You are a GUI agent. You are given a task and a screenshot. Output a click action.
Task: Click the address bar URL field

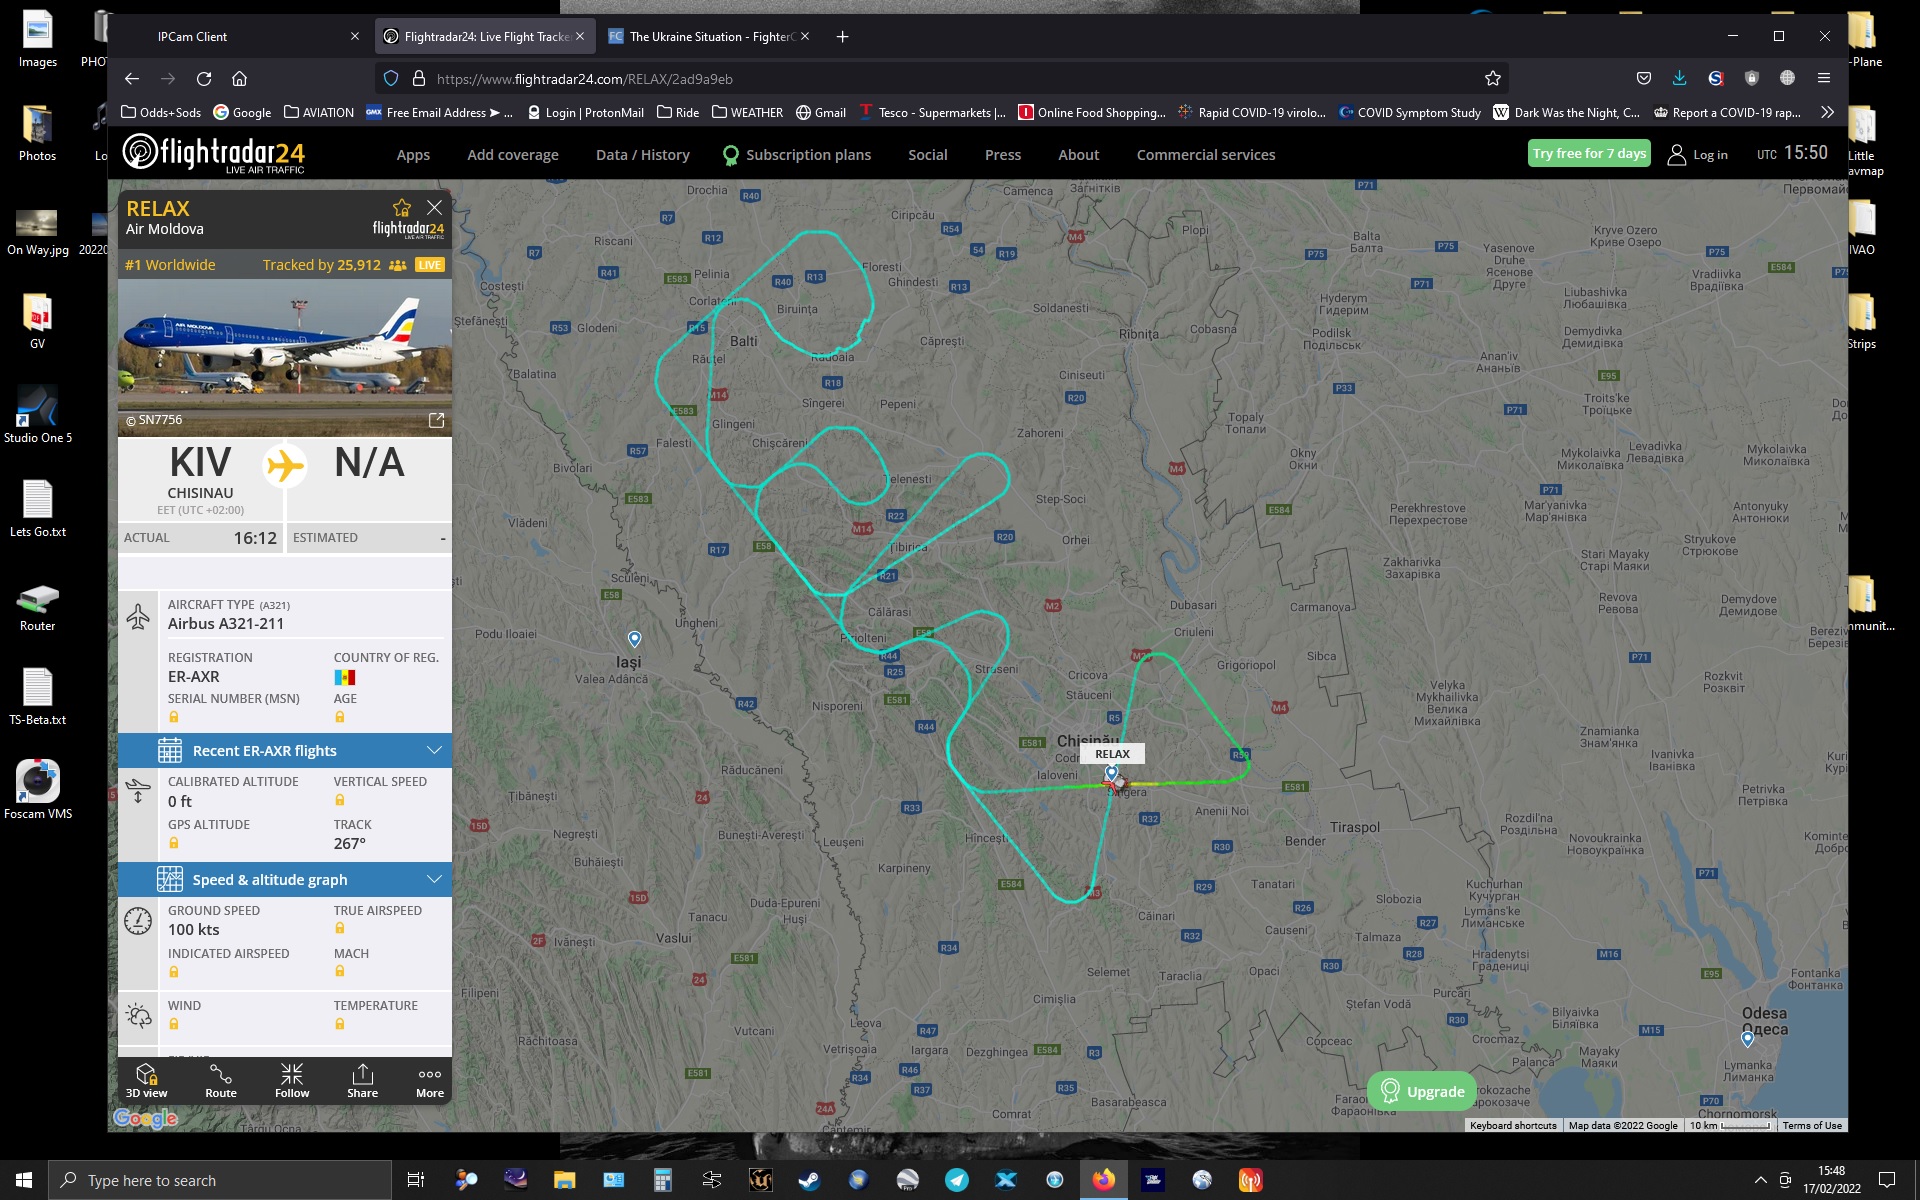coord(940,79)
